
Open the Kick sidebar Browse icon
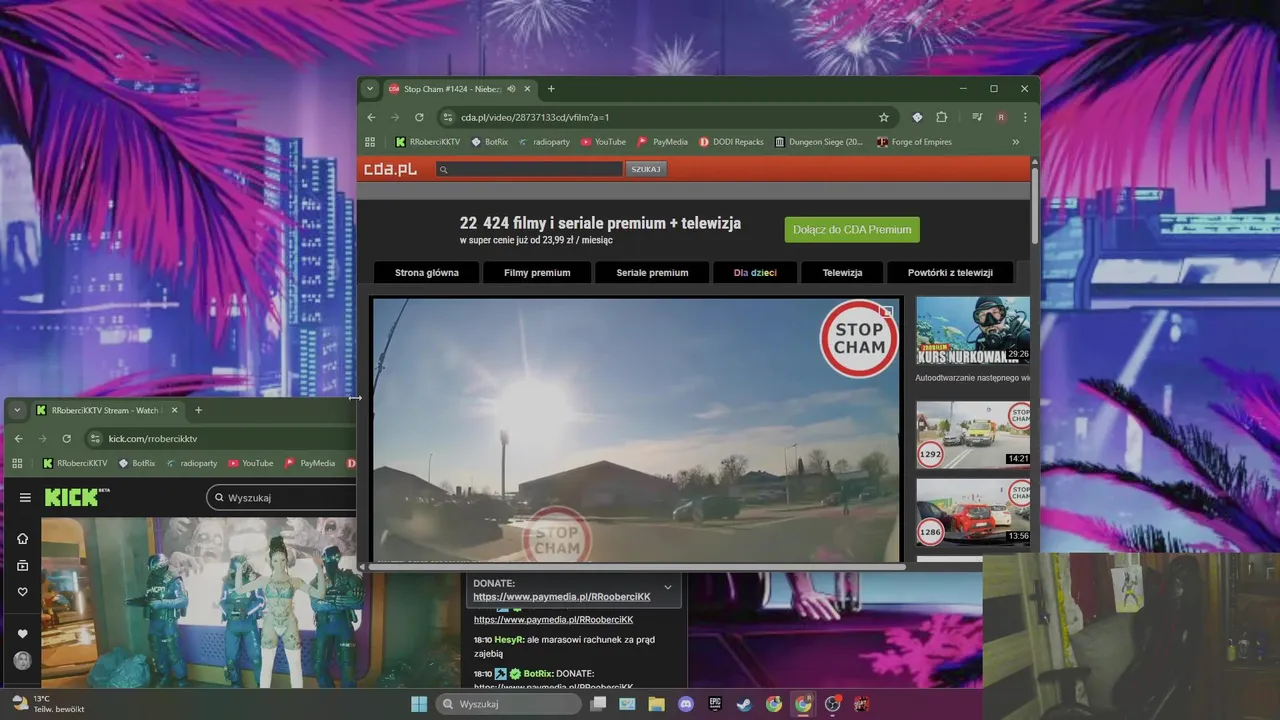click(22, 565)
